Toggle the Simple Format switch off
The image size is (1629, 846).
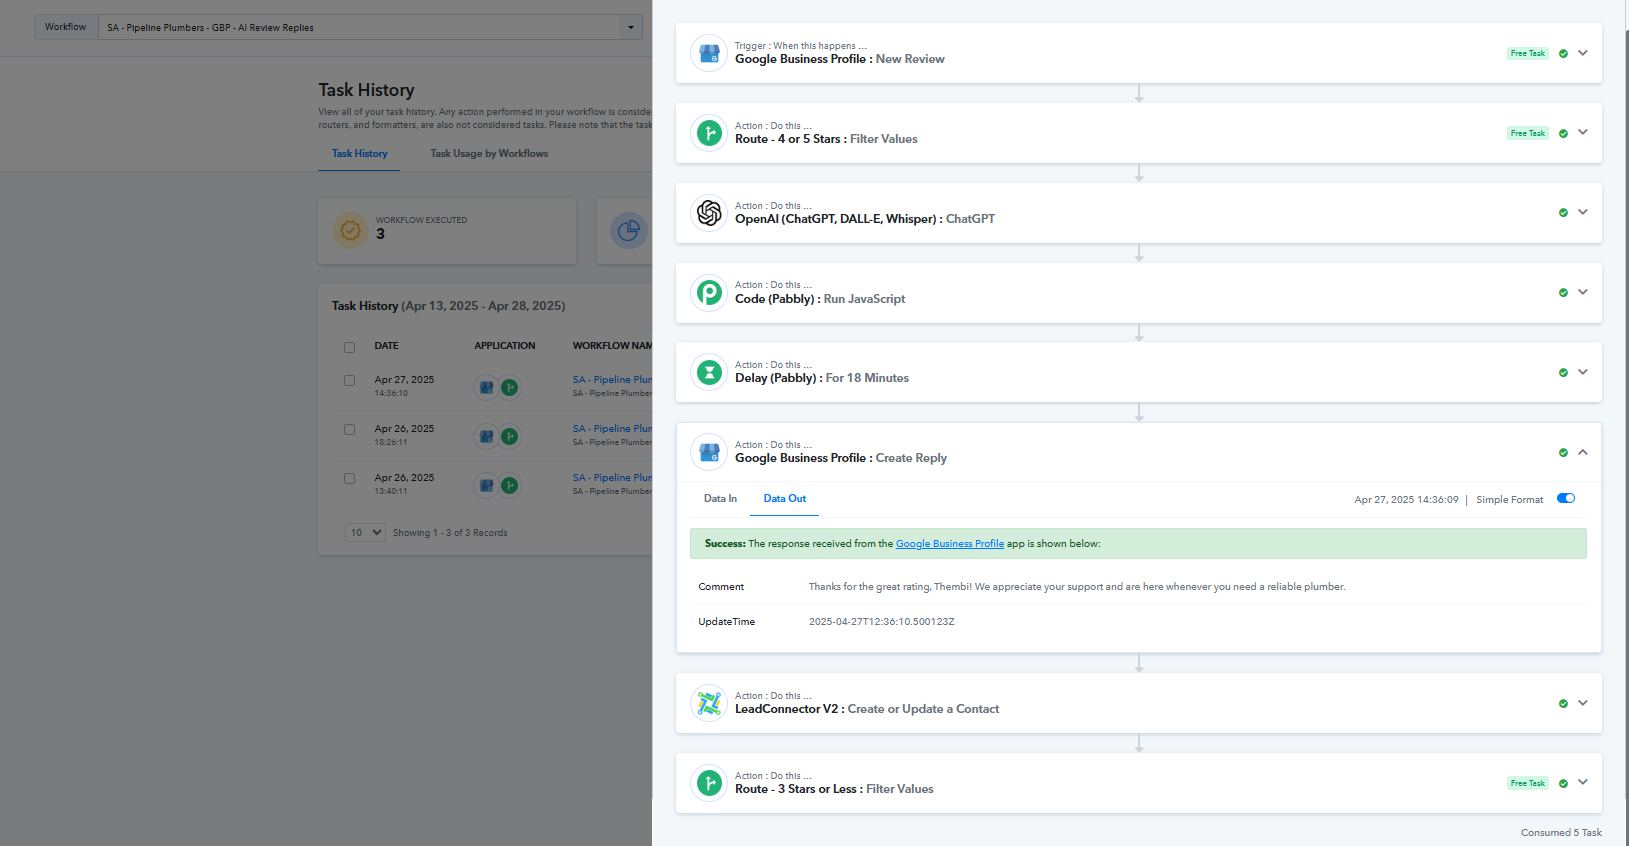coord(1566,499)
